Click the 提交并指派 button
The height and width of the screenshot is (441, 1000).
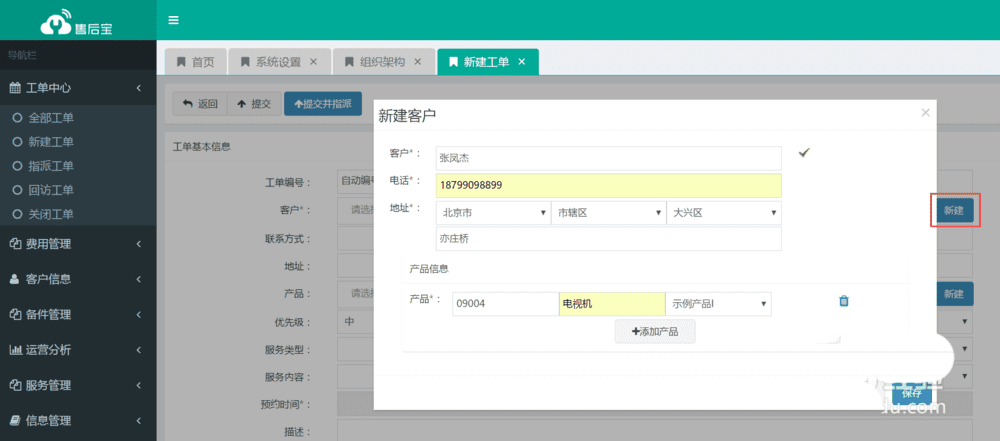coord(322,104)
